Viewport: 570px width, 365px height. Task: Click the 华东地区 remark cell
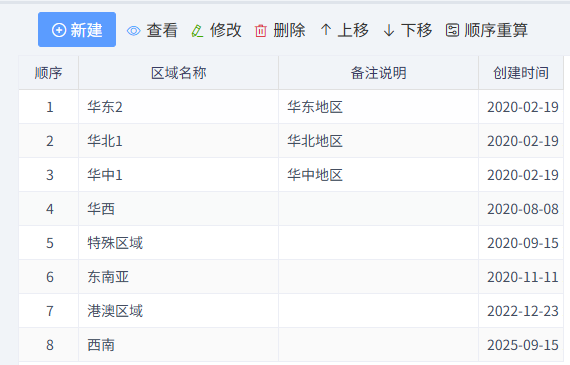point(378,107)
